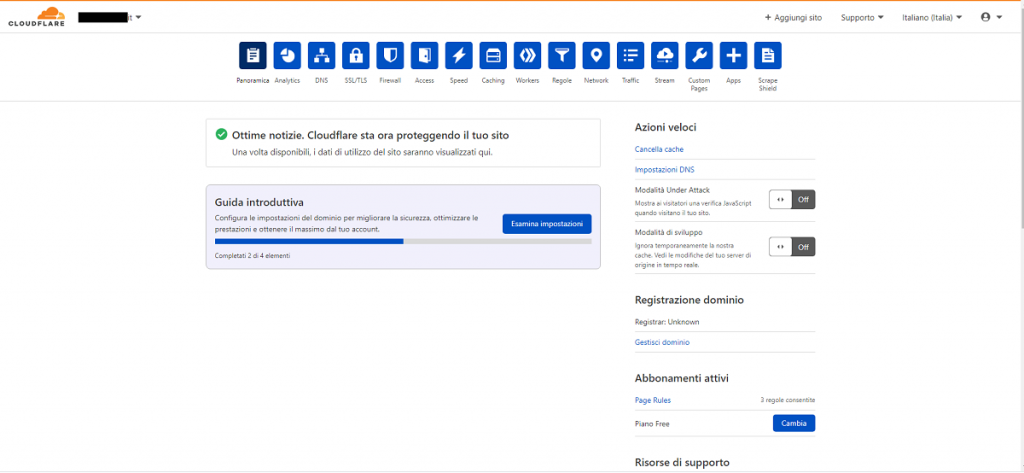Open the Panoramica overview icon
This screenshot has height=473, width=1024.
click(x=253, y=56)
